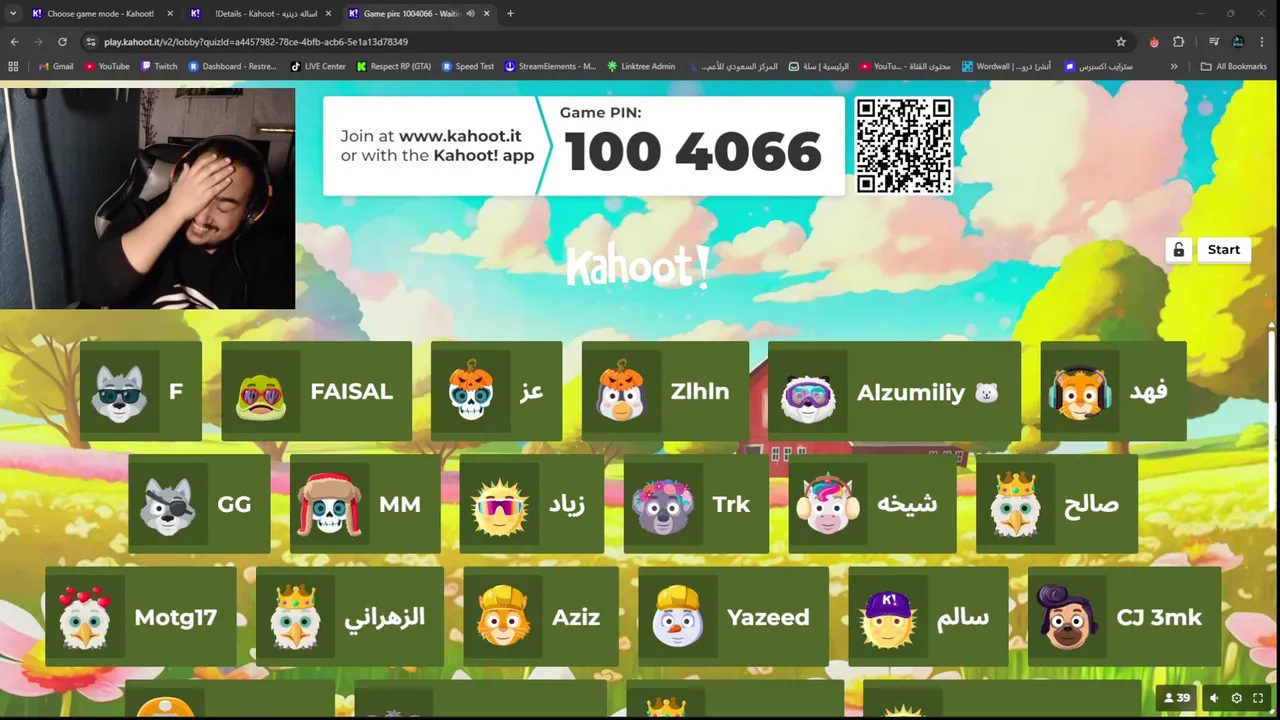Select player CJ 3mk monkey avatar
The image size is (1280, 720).
pos(1067,618)
